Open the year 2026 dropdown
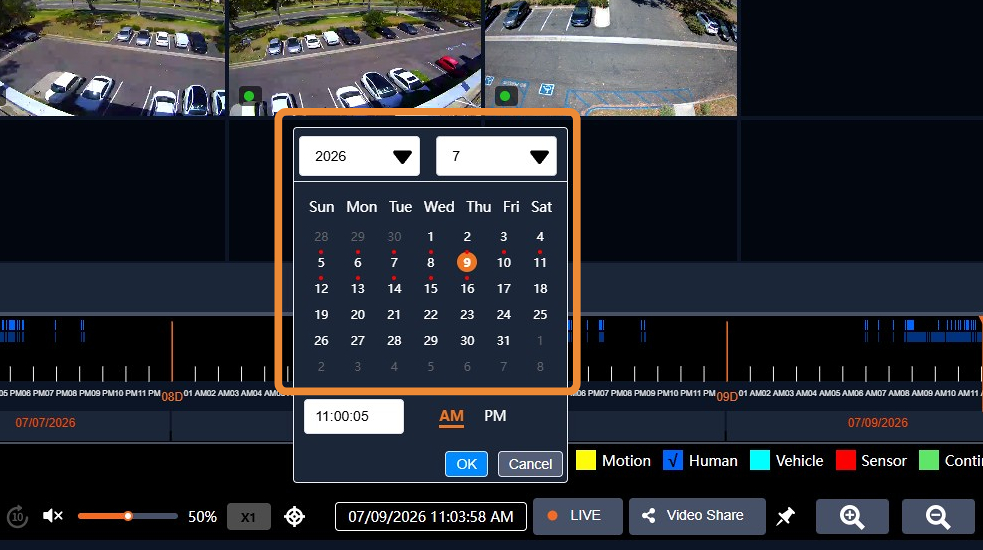Screen dimensions: 983x550 (x=359, y=156)
